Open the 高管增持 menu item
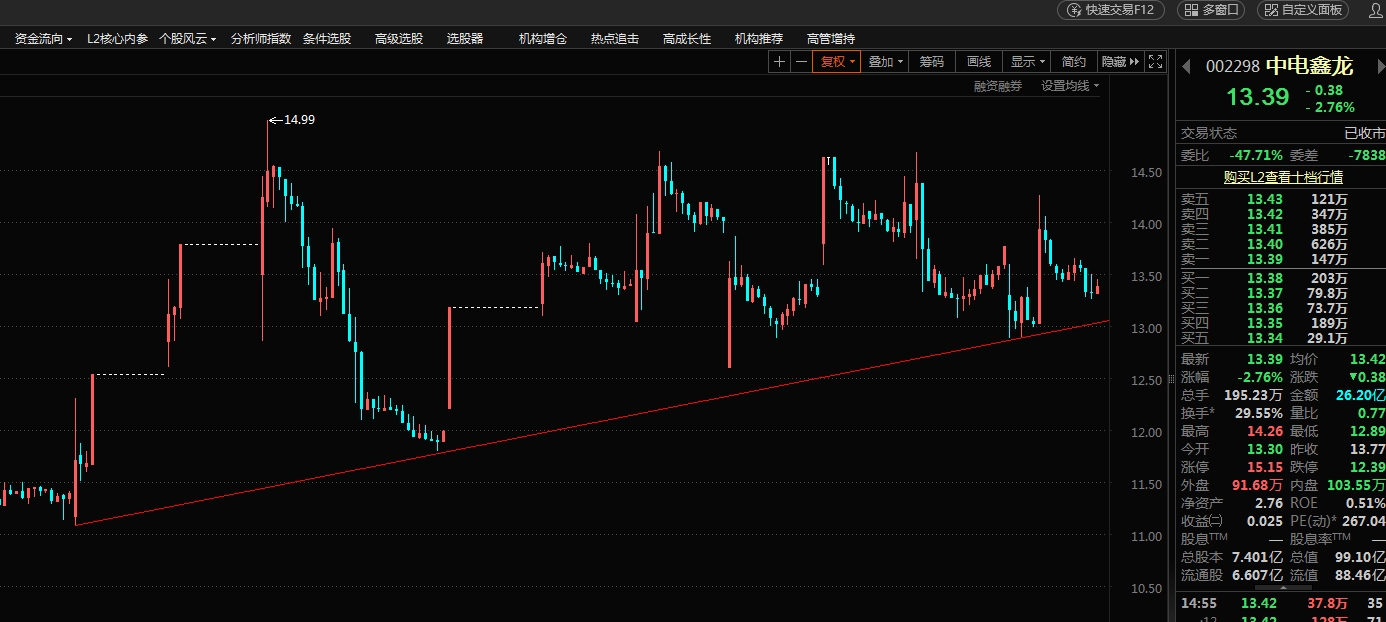Screen dimensions: 1386x622 pyautogui.click(x=831, y=39)
